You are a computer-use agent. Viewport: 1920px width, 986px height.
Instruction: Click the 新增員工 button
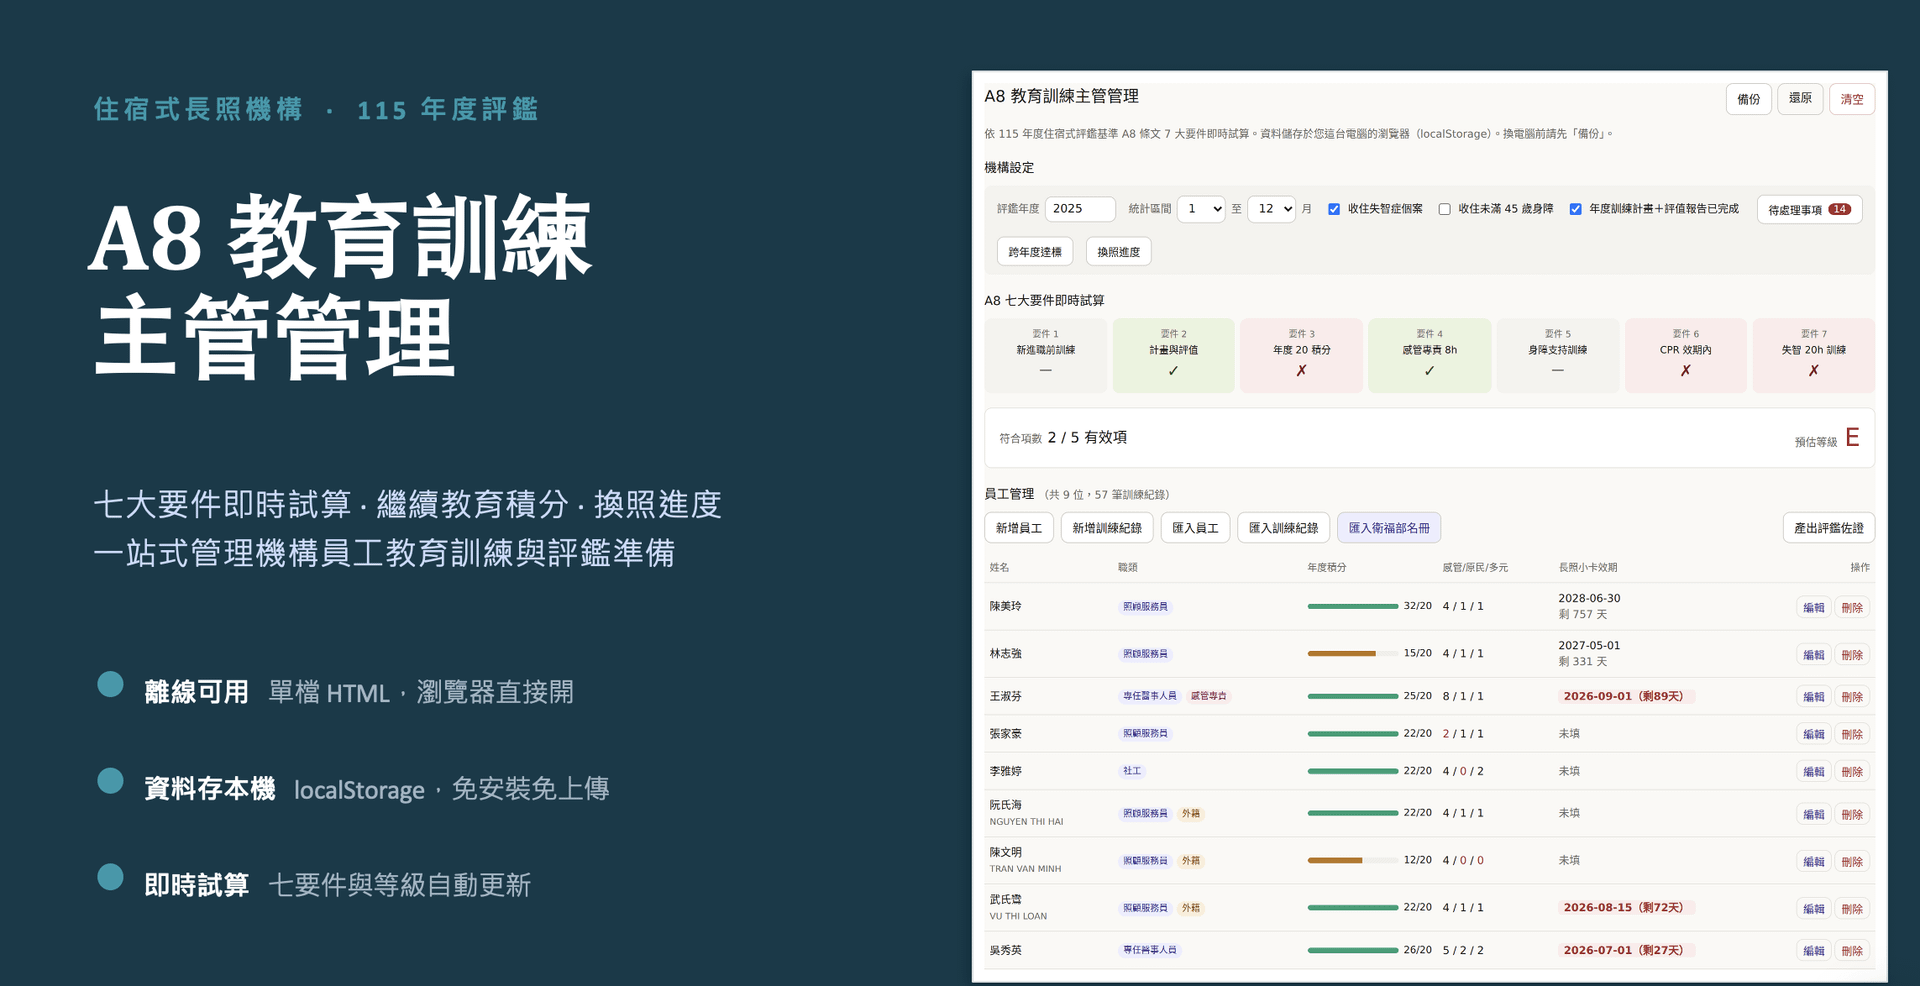(x=1018, y=528)
